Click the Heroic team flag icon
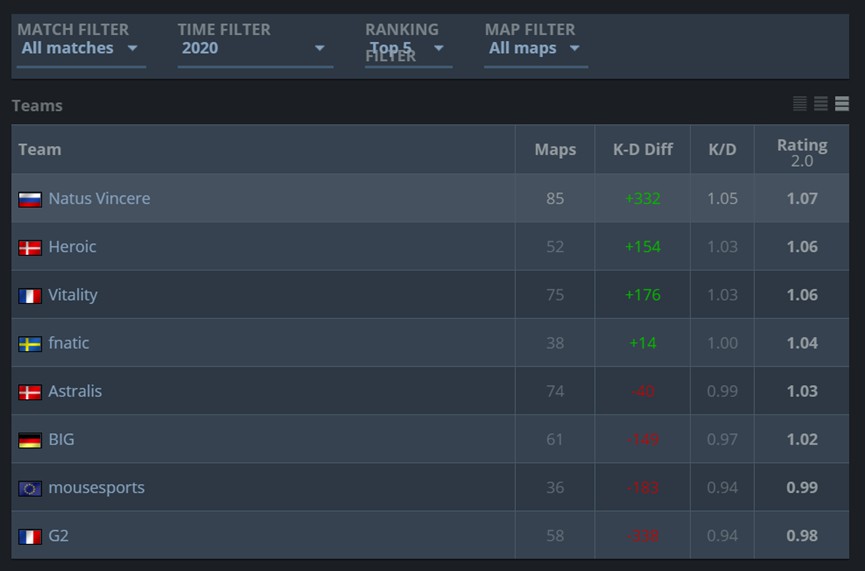The image size is (865, 571). 30,247
